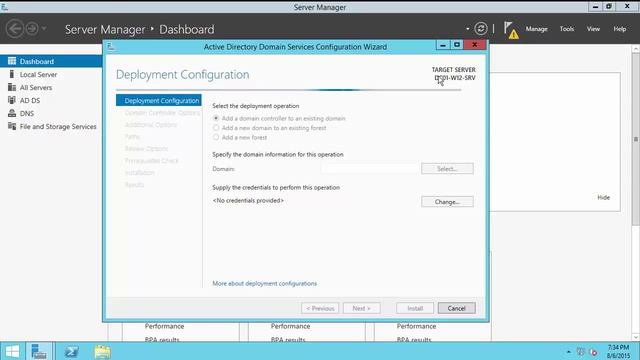The image size is (640, 360).
Task: Cancel the AD DS configuration wizard
Action: pyautogui.click(x=456, y=308)
